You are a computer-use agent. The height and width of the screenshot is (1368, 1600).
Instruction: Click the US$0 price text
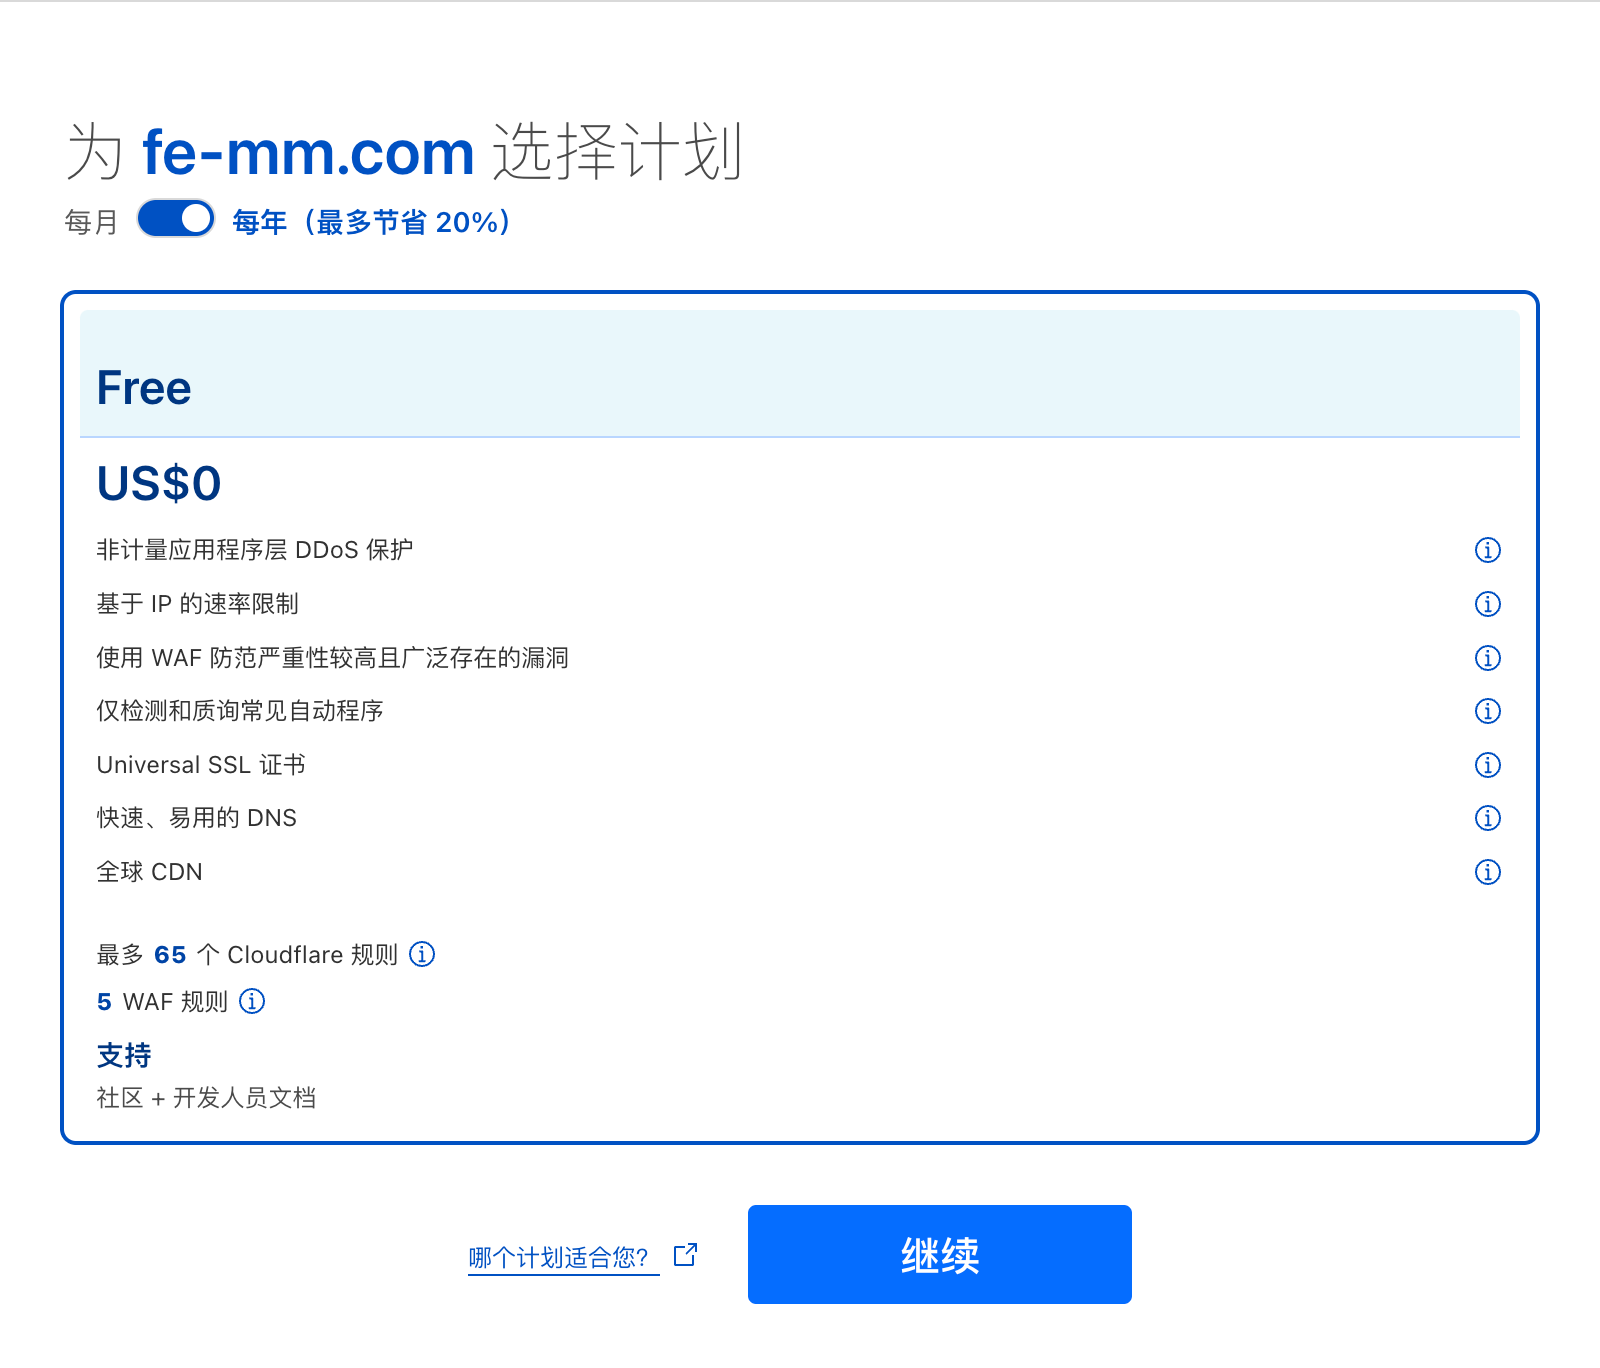[159, 484]
